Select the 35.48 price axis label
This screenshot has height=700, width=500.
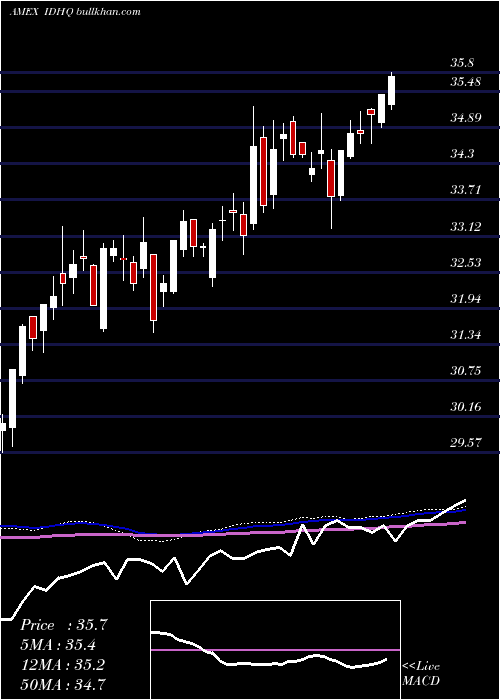[465, 82]
